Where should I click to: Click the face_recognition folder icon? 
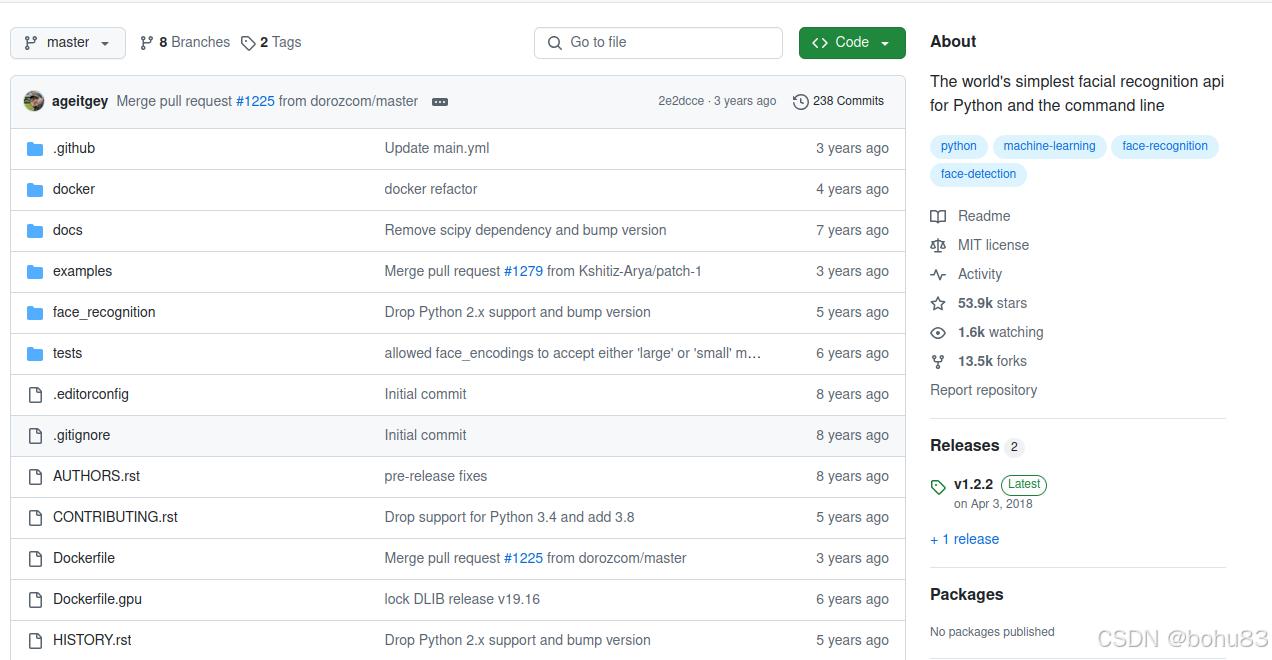coord(35,312)
